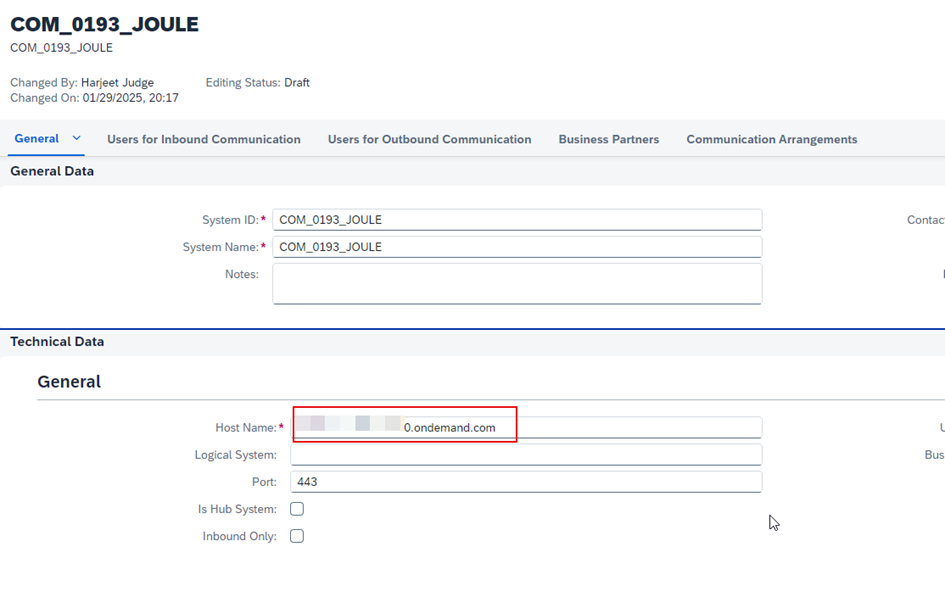Select the empty Logical System field
Screen dimensions: 945x597
tap(525, 455)
